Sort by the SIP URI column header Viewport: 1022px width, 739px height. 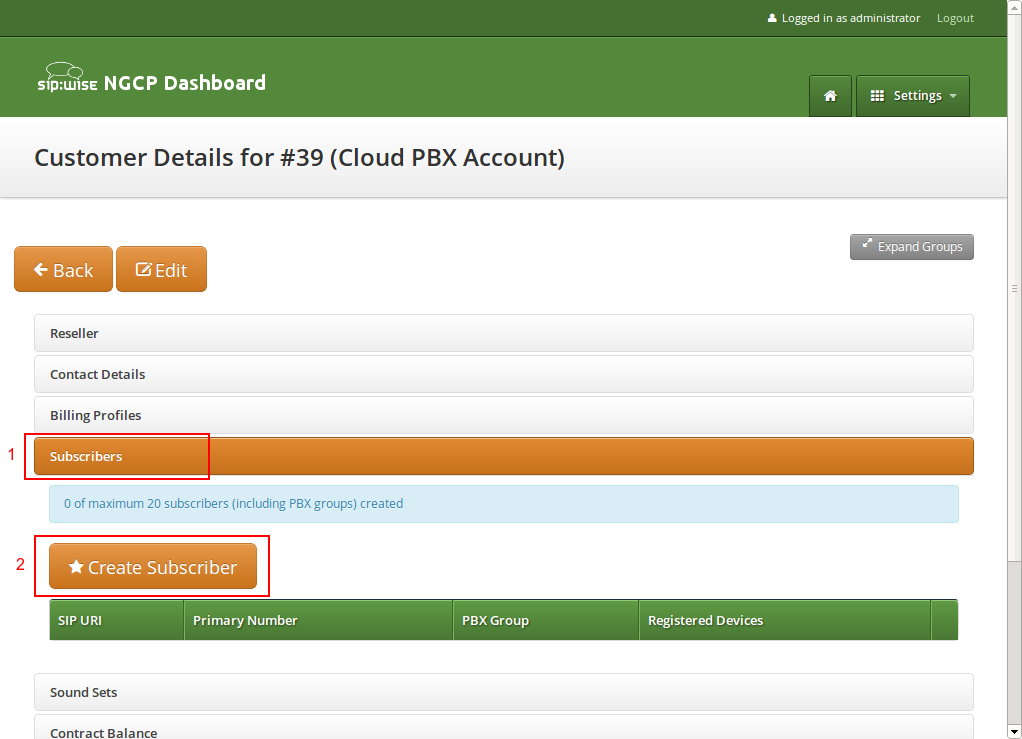tap(116, 620)
